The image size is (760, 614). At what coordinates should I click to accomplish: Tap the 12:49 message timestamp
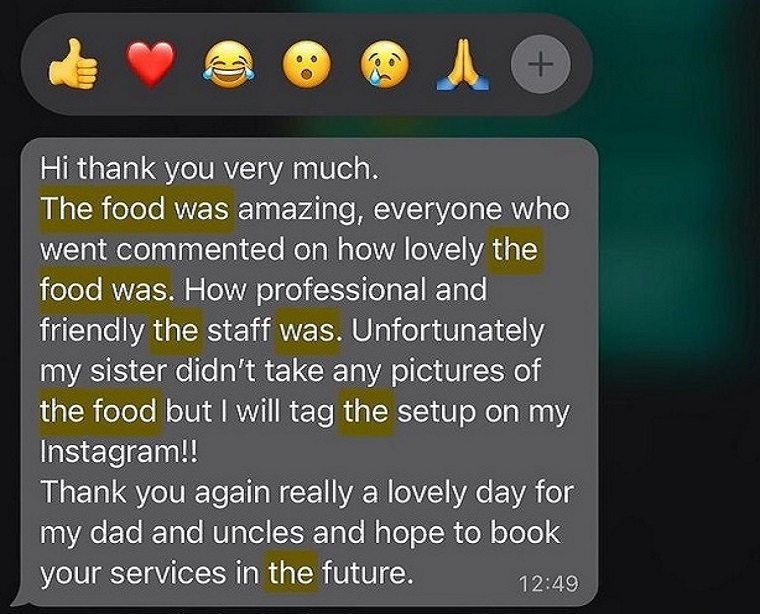[x=548, y=583]
